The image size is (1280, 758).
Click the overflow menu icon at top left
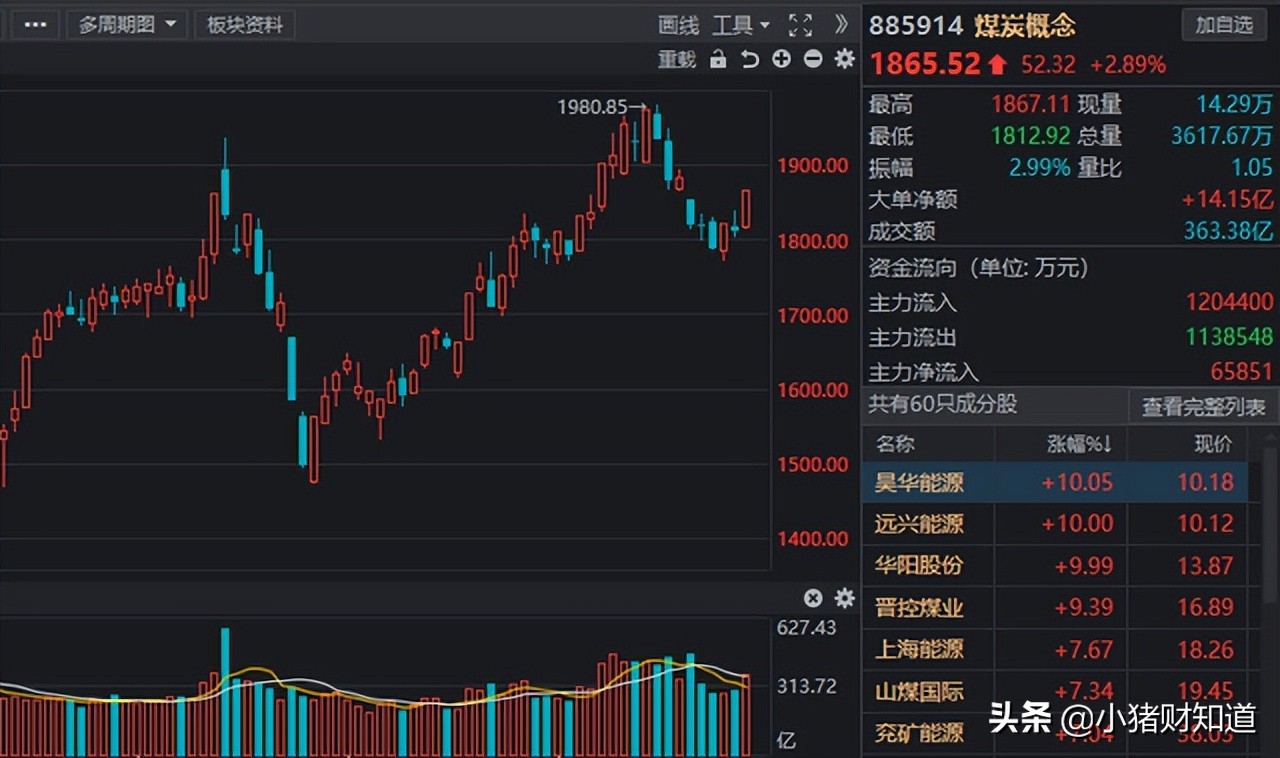34,23
